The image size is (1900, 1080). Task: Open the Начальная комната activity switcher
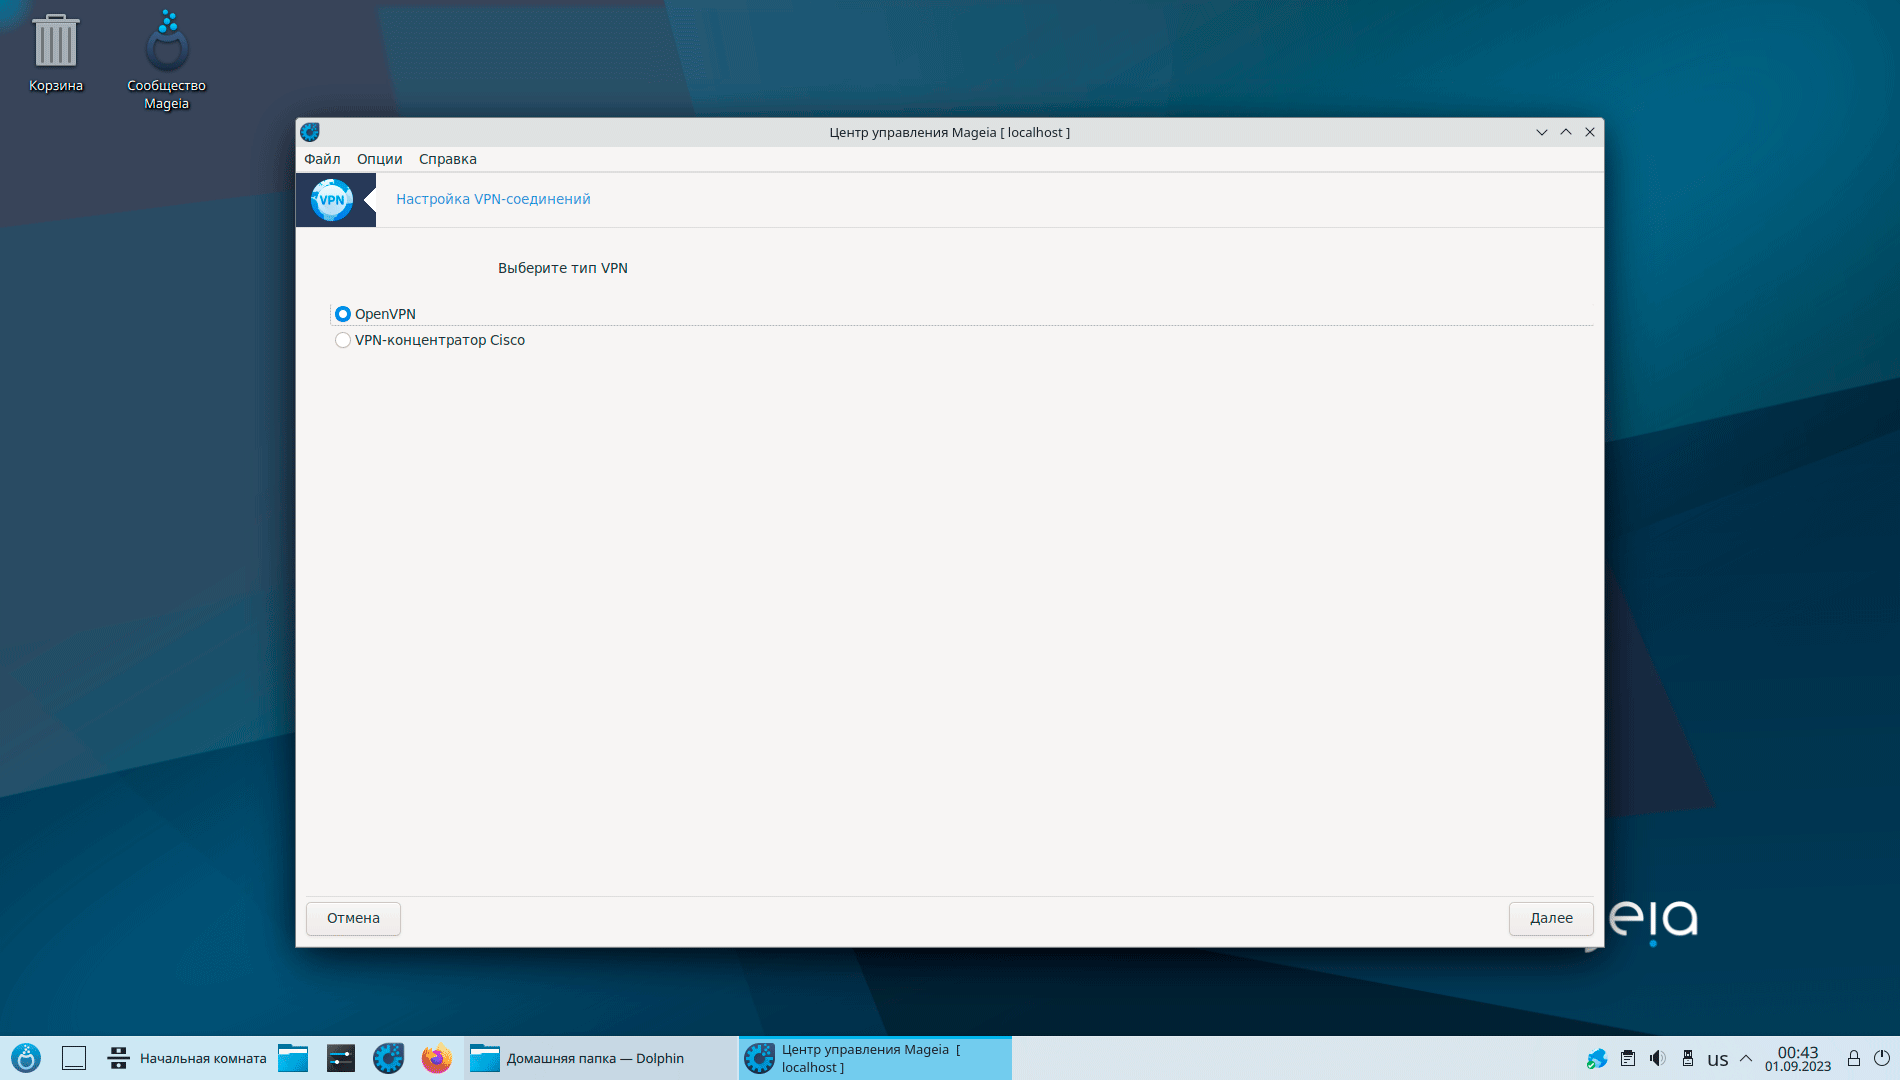point(186,1058)
